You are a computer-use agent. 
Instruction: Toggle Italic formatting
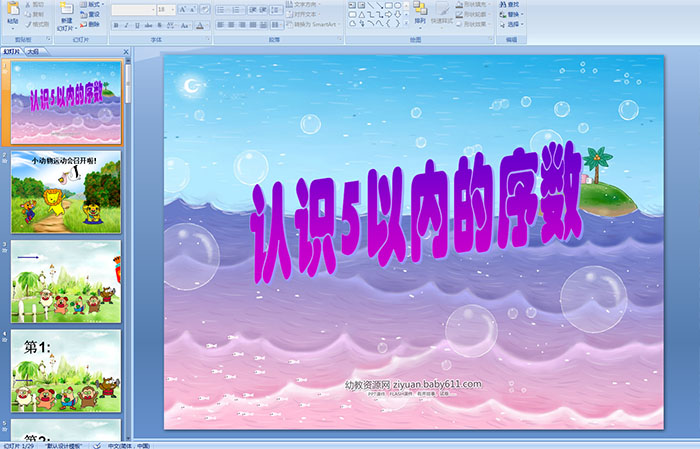(x=126, y=26)
